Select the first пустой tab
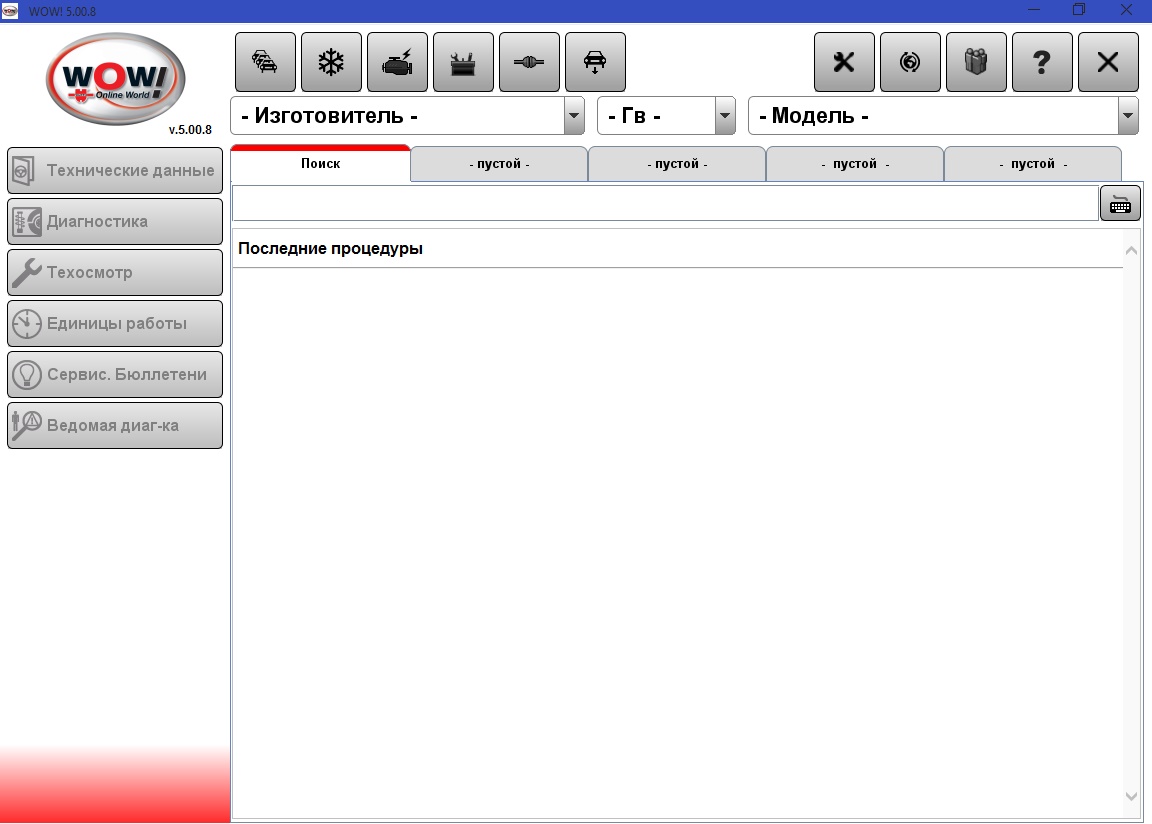This screenshot has height=824, width=1152. [499, 164]
